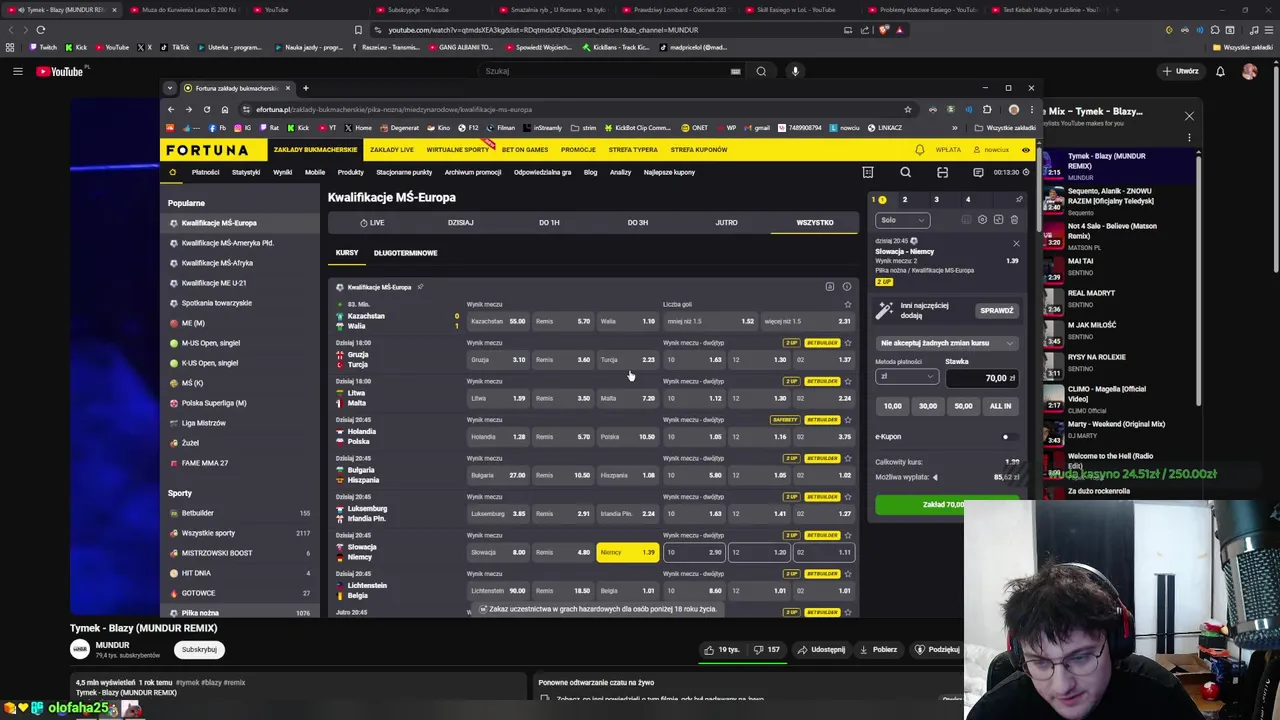Open the DŁUGOTERMINOWE tab
Image resolution: width=1280 pixels, height=720 pixels.
(405, 253)
